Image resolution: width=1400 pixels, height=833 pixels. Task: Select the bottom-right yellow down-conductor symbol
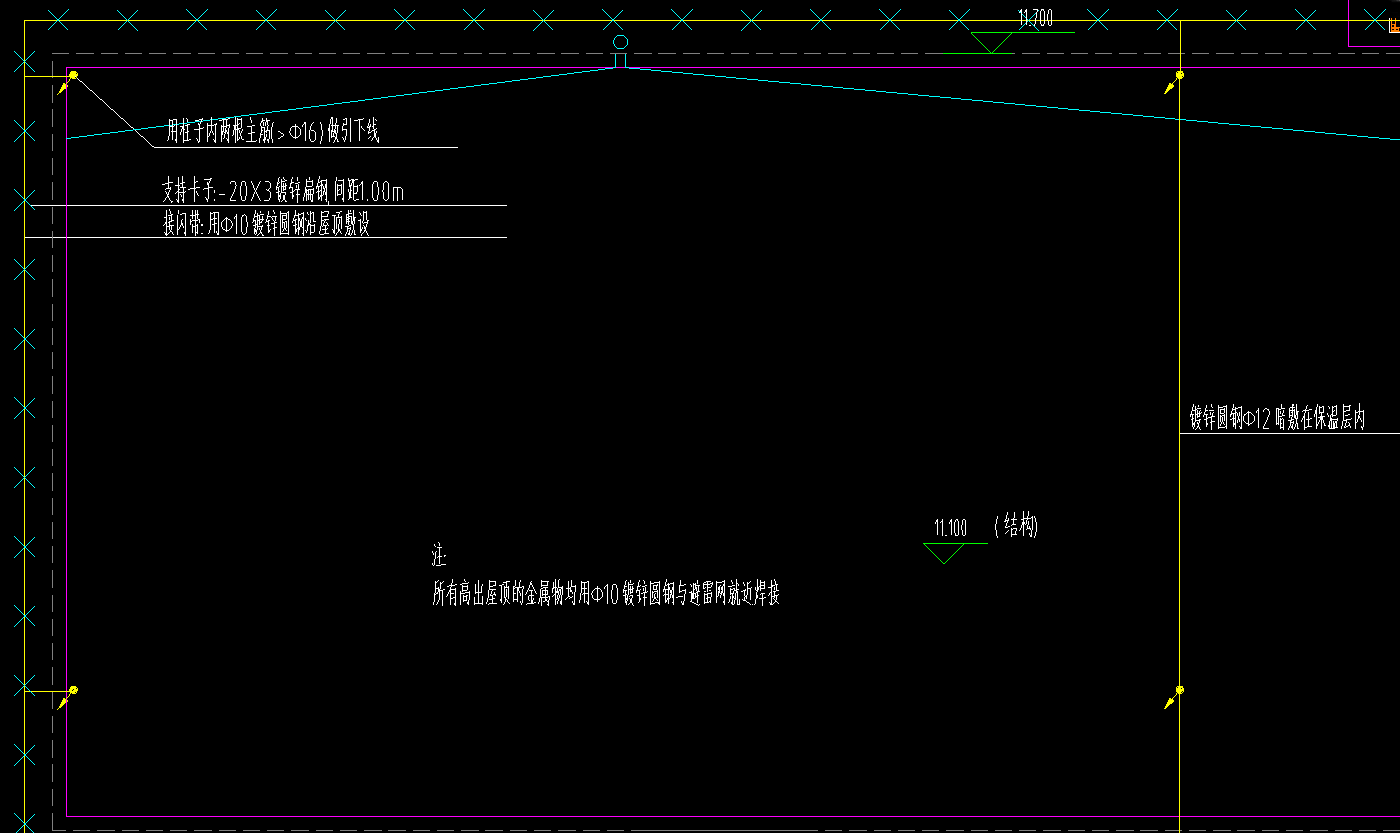(x=1175, y=697)
